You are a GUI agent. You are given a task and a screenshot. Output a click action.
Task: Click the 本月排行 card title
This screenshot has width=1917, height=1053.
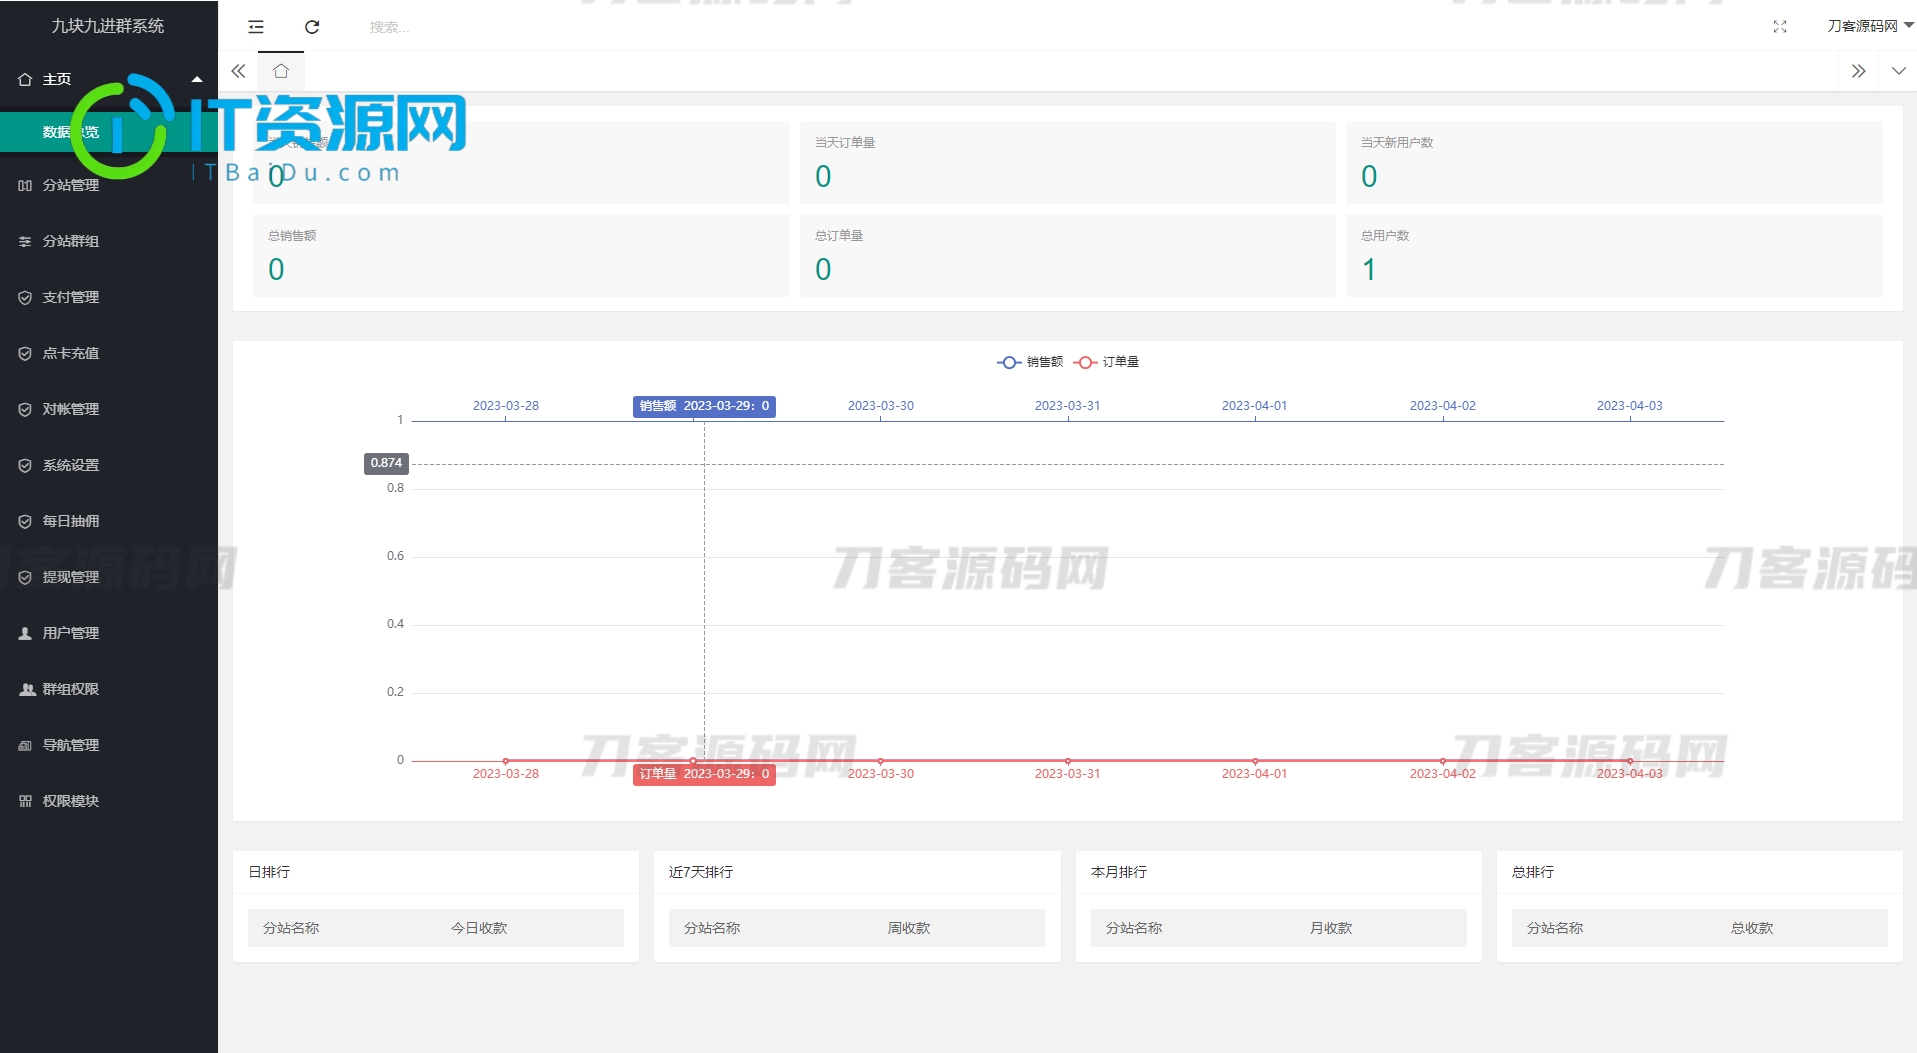click(x=1119, y=872)
